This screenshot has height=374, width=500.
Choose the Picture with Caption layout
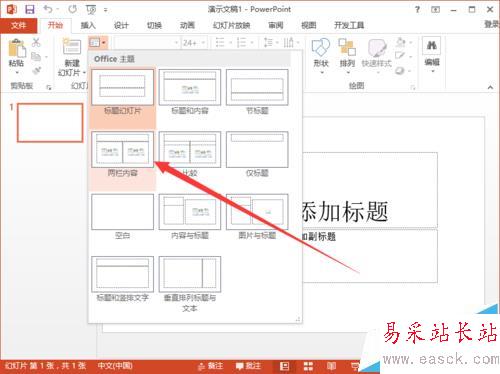point(257,217)
